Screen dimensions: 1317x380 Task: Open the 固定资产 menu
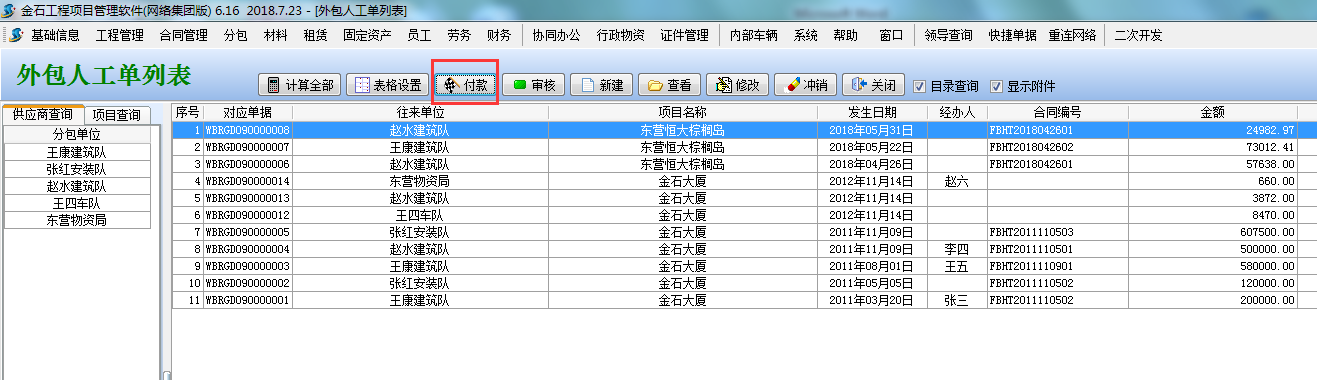pyautogui.click(x=367, y=35)
